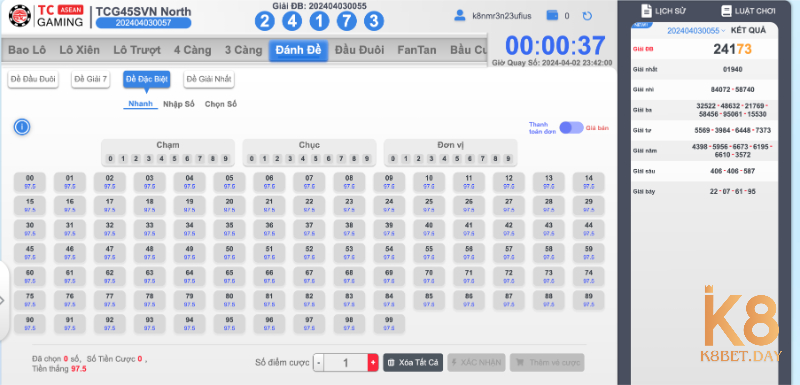The height and width of the screenshot is (385, 800).
Task: Click the bet points input field
Action: tap(346, 363)
